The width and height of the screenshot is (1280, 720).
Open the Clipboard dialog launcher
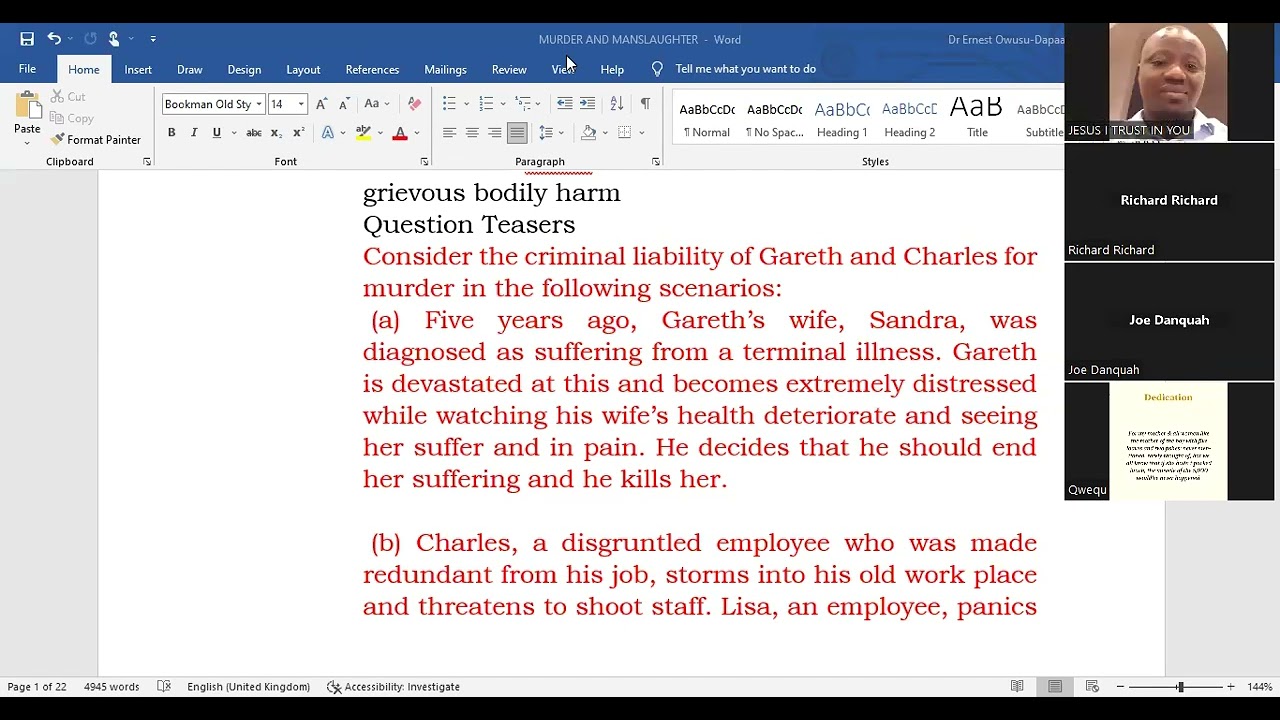coord(147,162)
